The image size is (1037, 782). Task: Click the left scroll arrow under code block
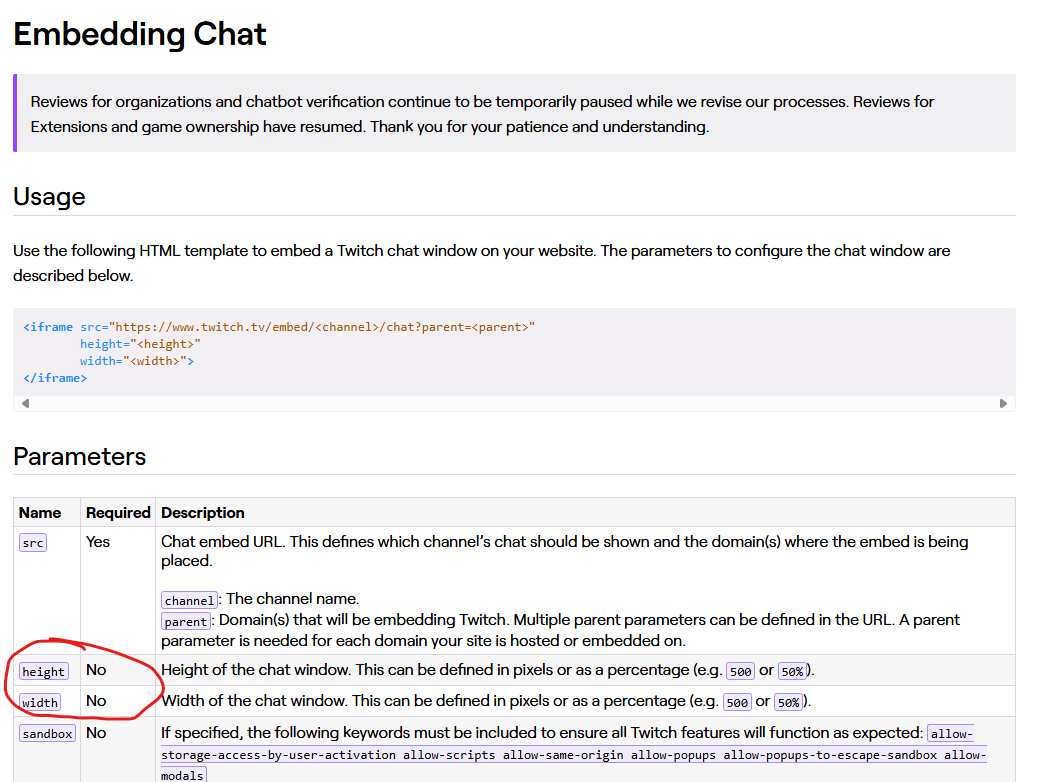pos(25,404)
